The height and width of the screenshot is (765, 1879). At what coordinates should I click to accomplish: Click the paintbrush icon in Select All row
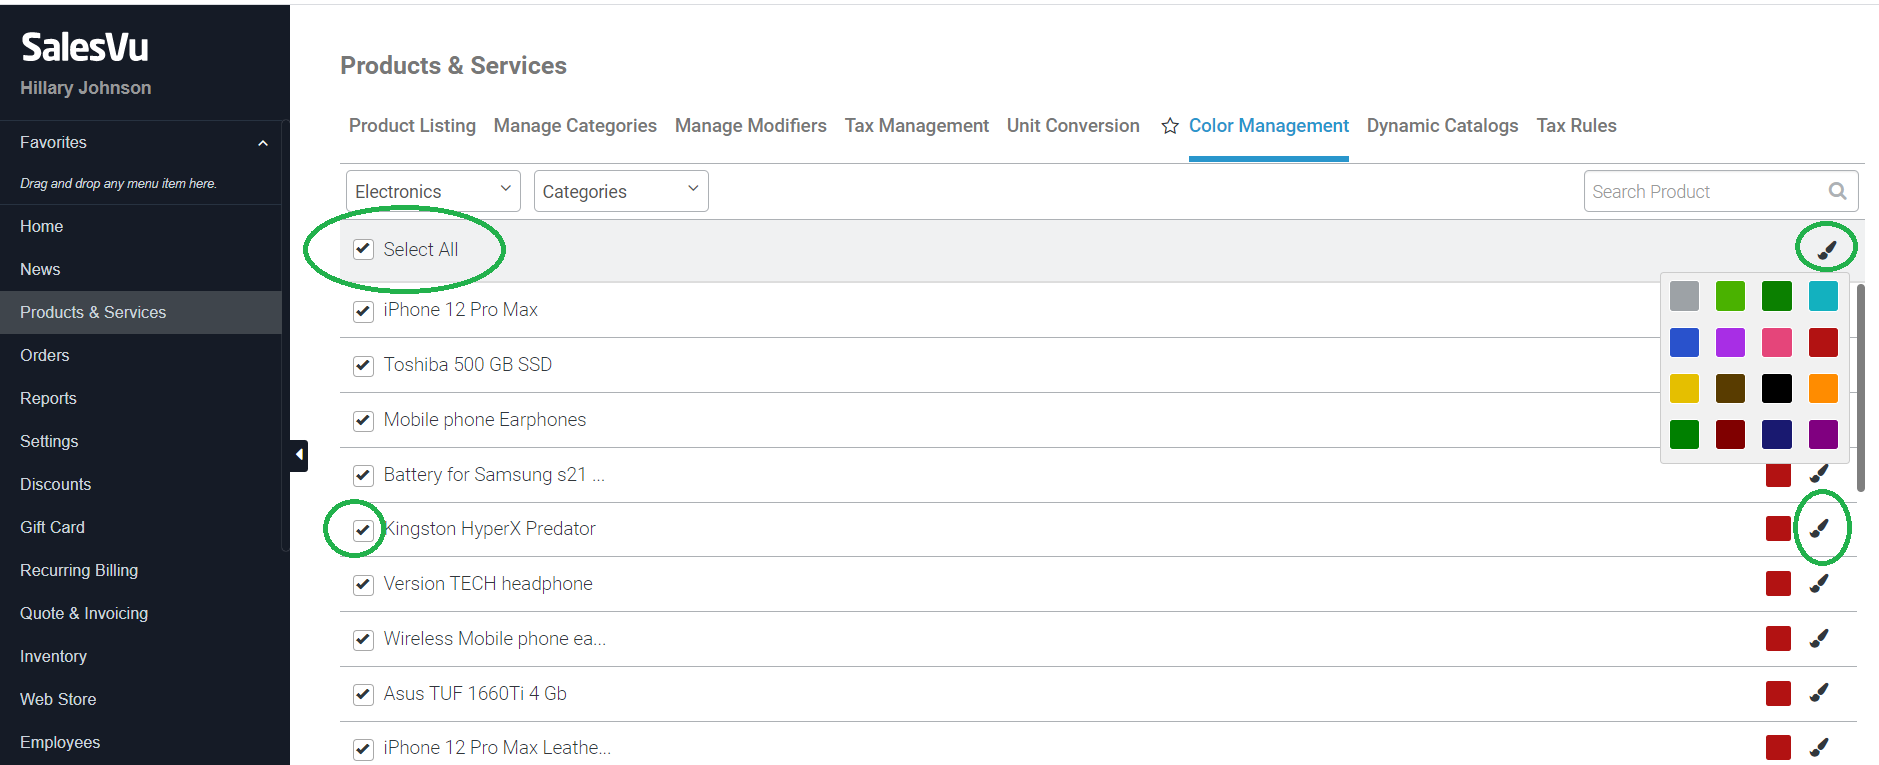[x=1826, y=249]
